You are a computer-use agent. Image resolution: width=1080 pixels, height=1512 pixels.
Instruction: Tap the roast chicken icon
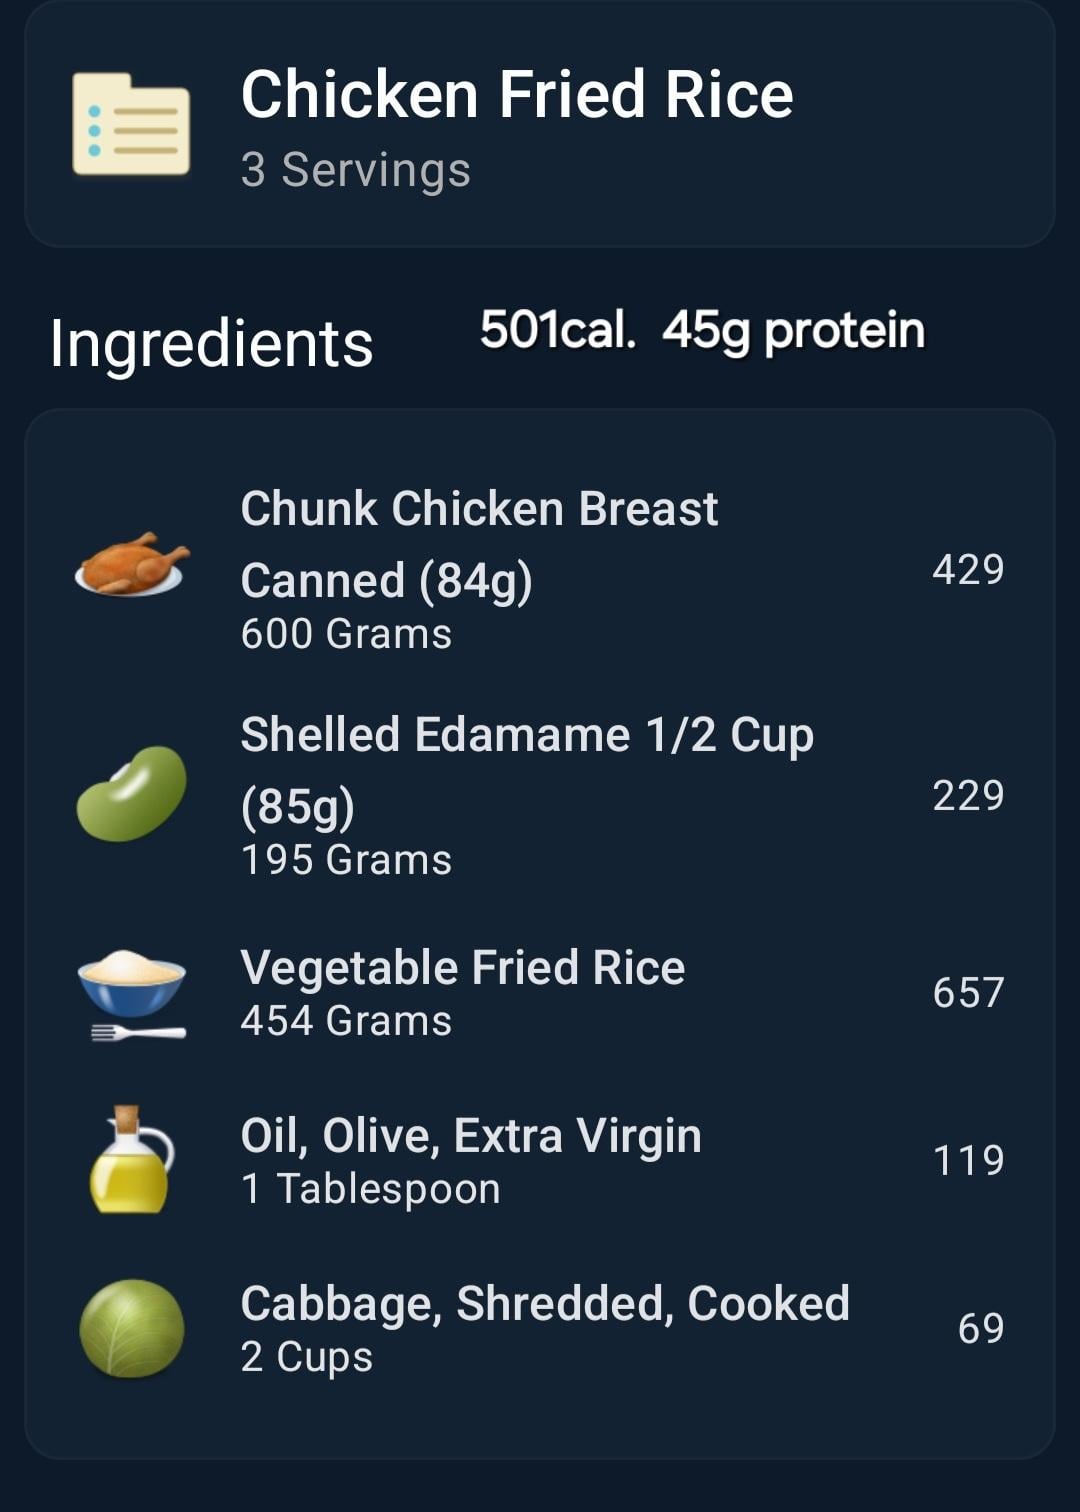(x=131, y=566)
